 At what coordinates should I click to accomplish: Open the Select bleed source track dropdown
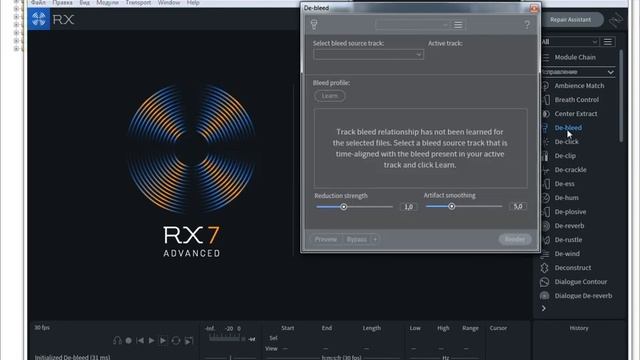[x=368, y=54]
